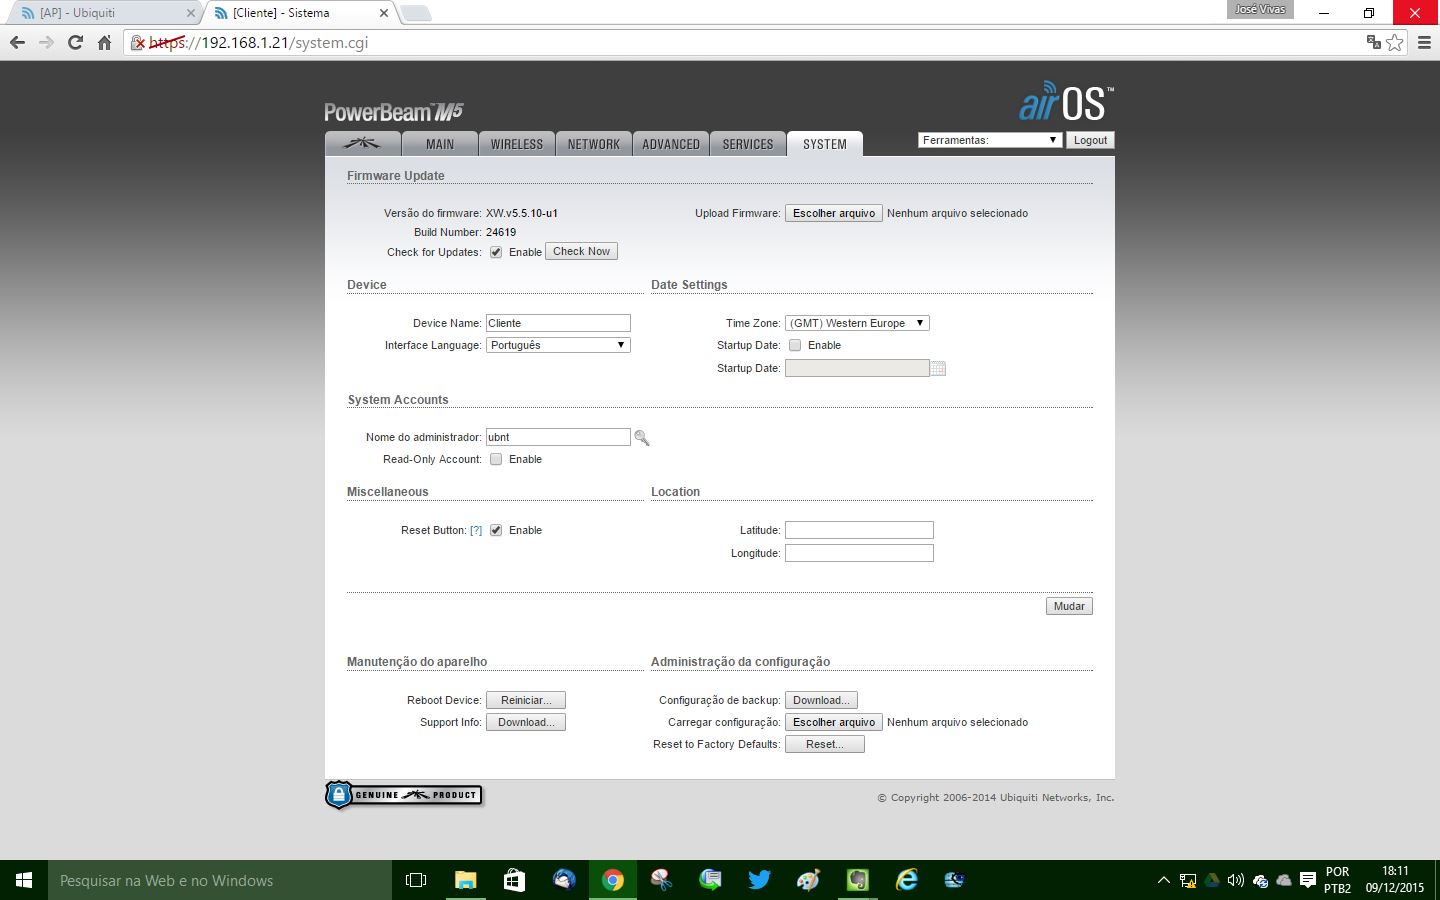Screen dimensions: 1440x900
Task: Open the Snipping Tool from taskbar
Action: coord(661,880)
